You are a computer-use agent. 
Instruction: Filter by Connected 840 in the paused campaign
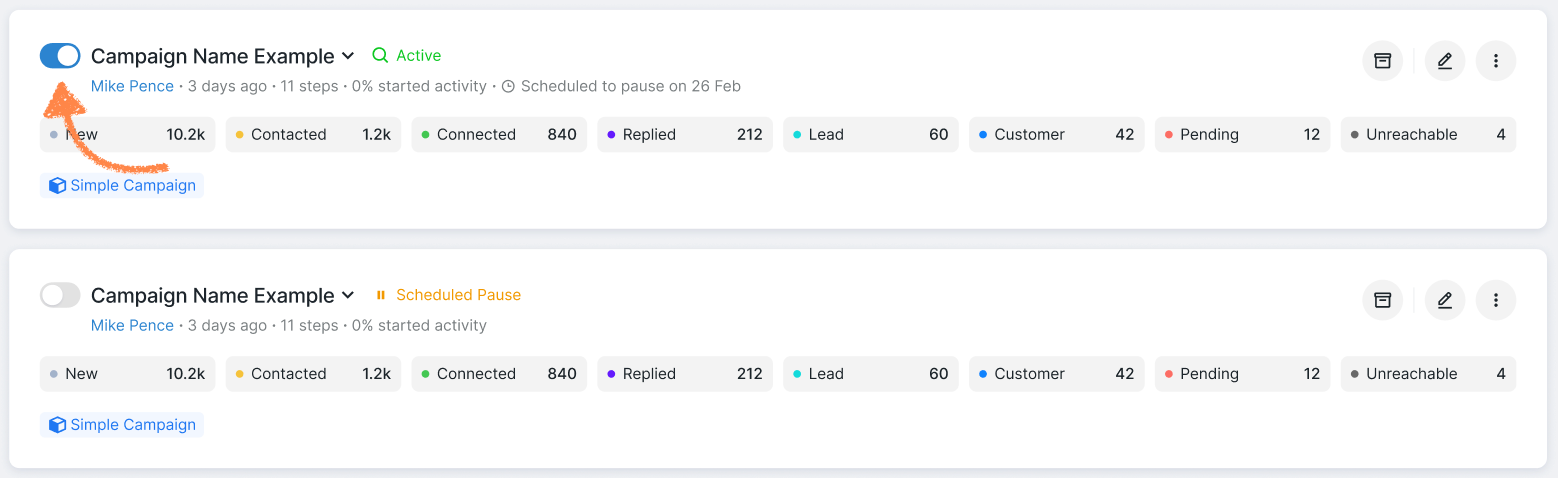[x=498, y=374]
